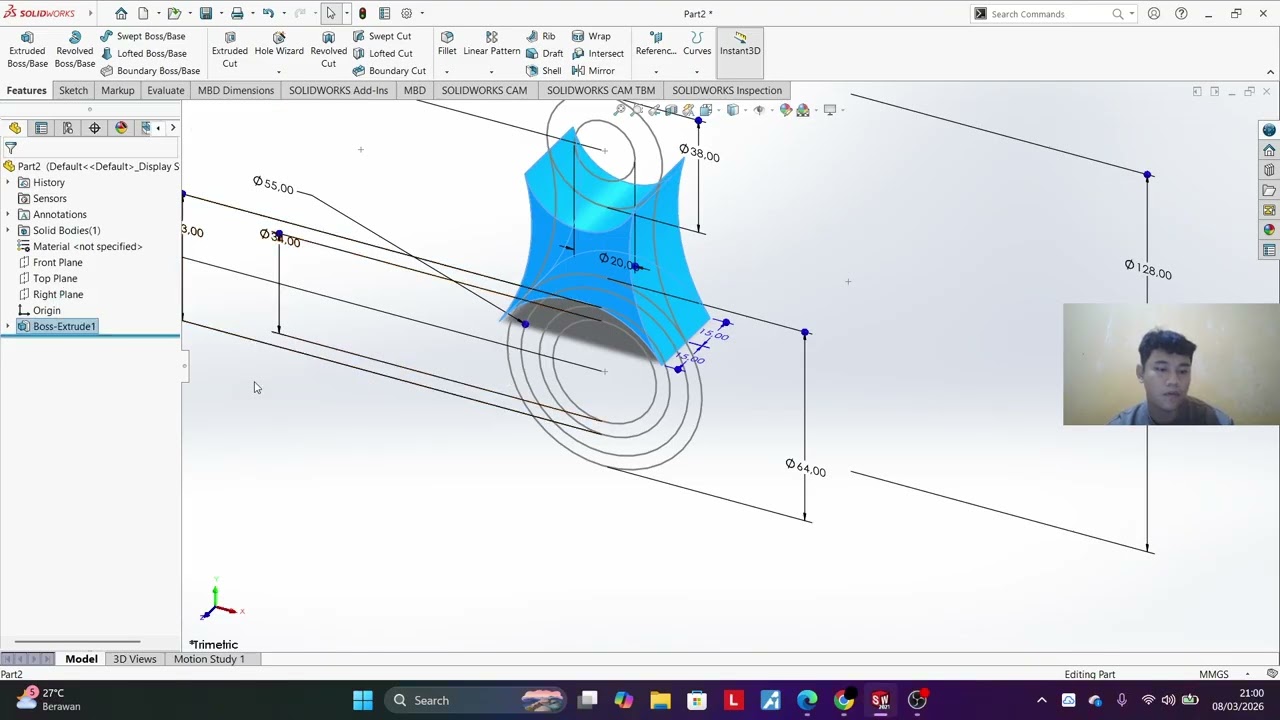
Task: Switch to the Sketch tab
Action: 73,90
